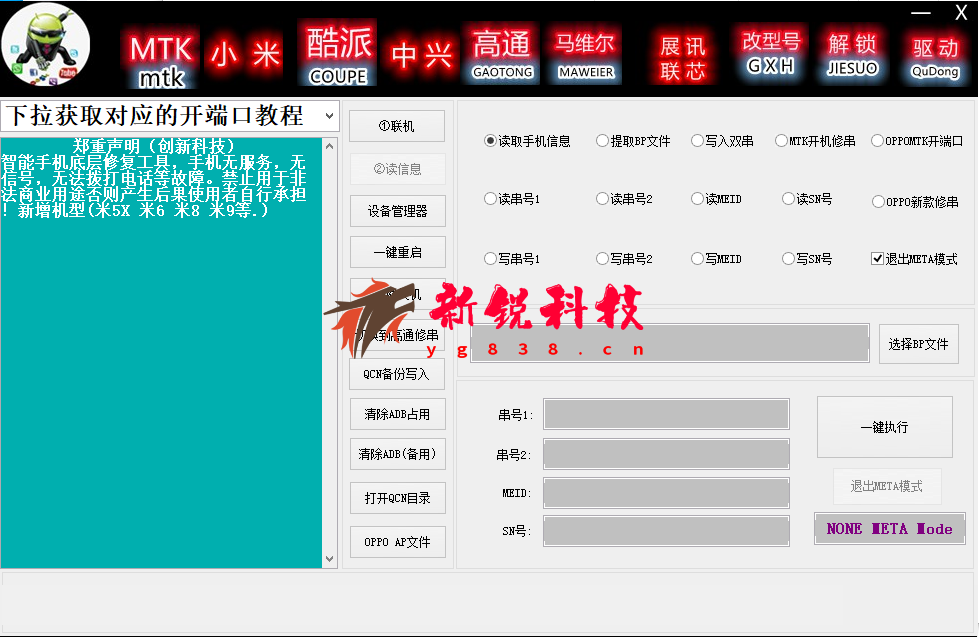Click the 郑重声明 notice text
This screenshot has width=979, height=637.
(154, 178)
